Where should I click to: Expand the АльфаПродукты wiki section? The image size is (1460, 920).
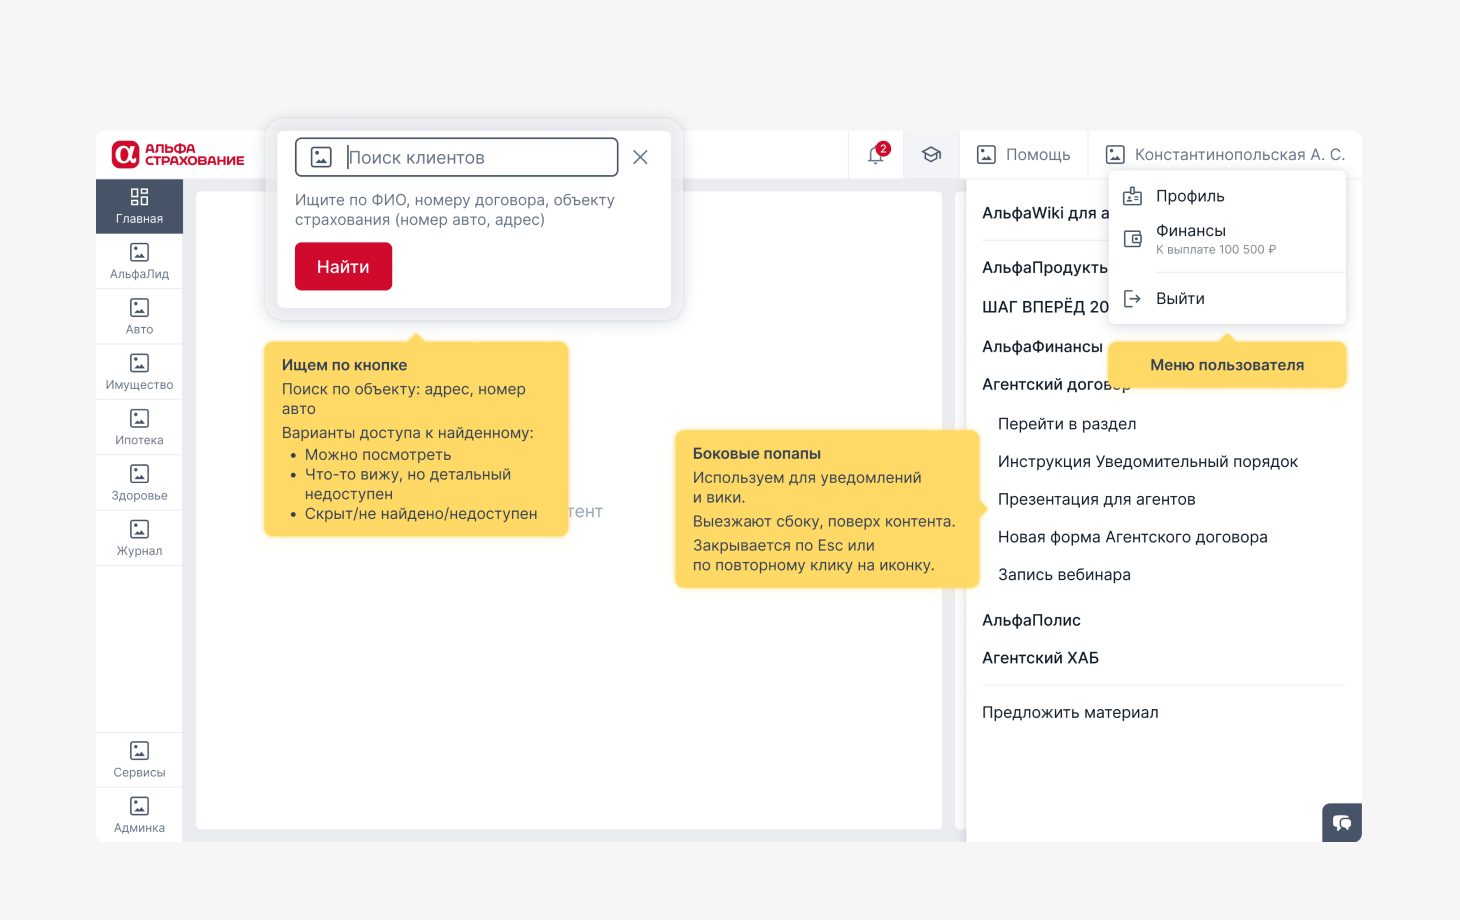click(x=1045, y=267)
